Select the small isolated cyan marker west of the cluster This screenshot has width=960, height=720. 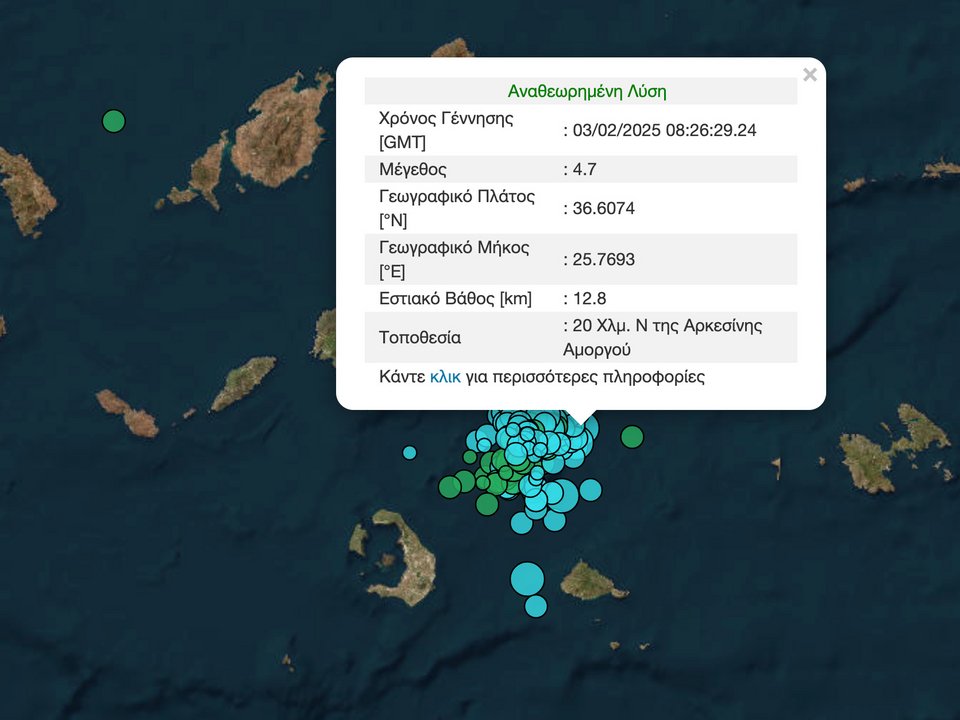click(409, 452)
